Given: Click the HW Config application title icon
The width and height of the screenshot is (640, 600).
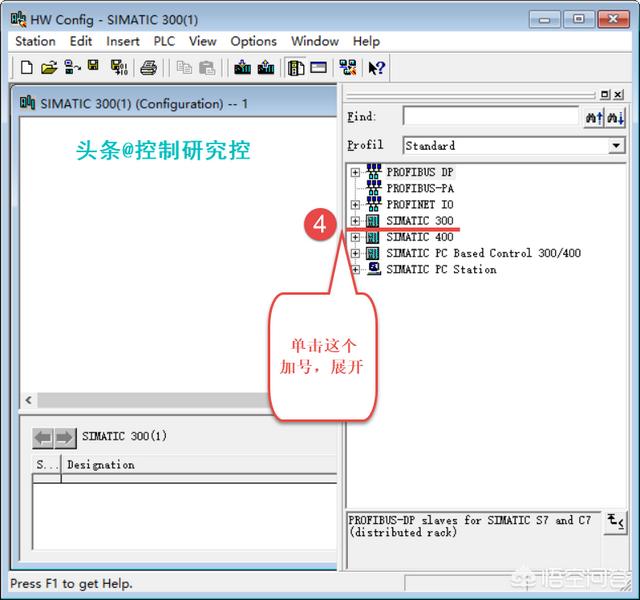Looking at the screenshot, I should [x=18, y=19].
